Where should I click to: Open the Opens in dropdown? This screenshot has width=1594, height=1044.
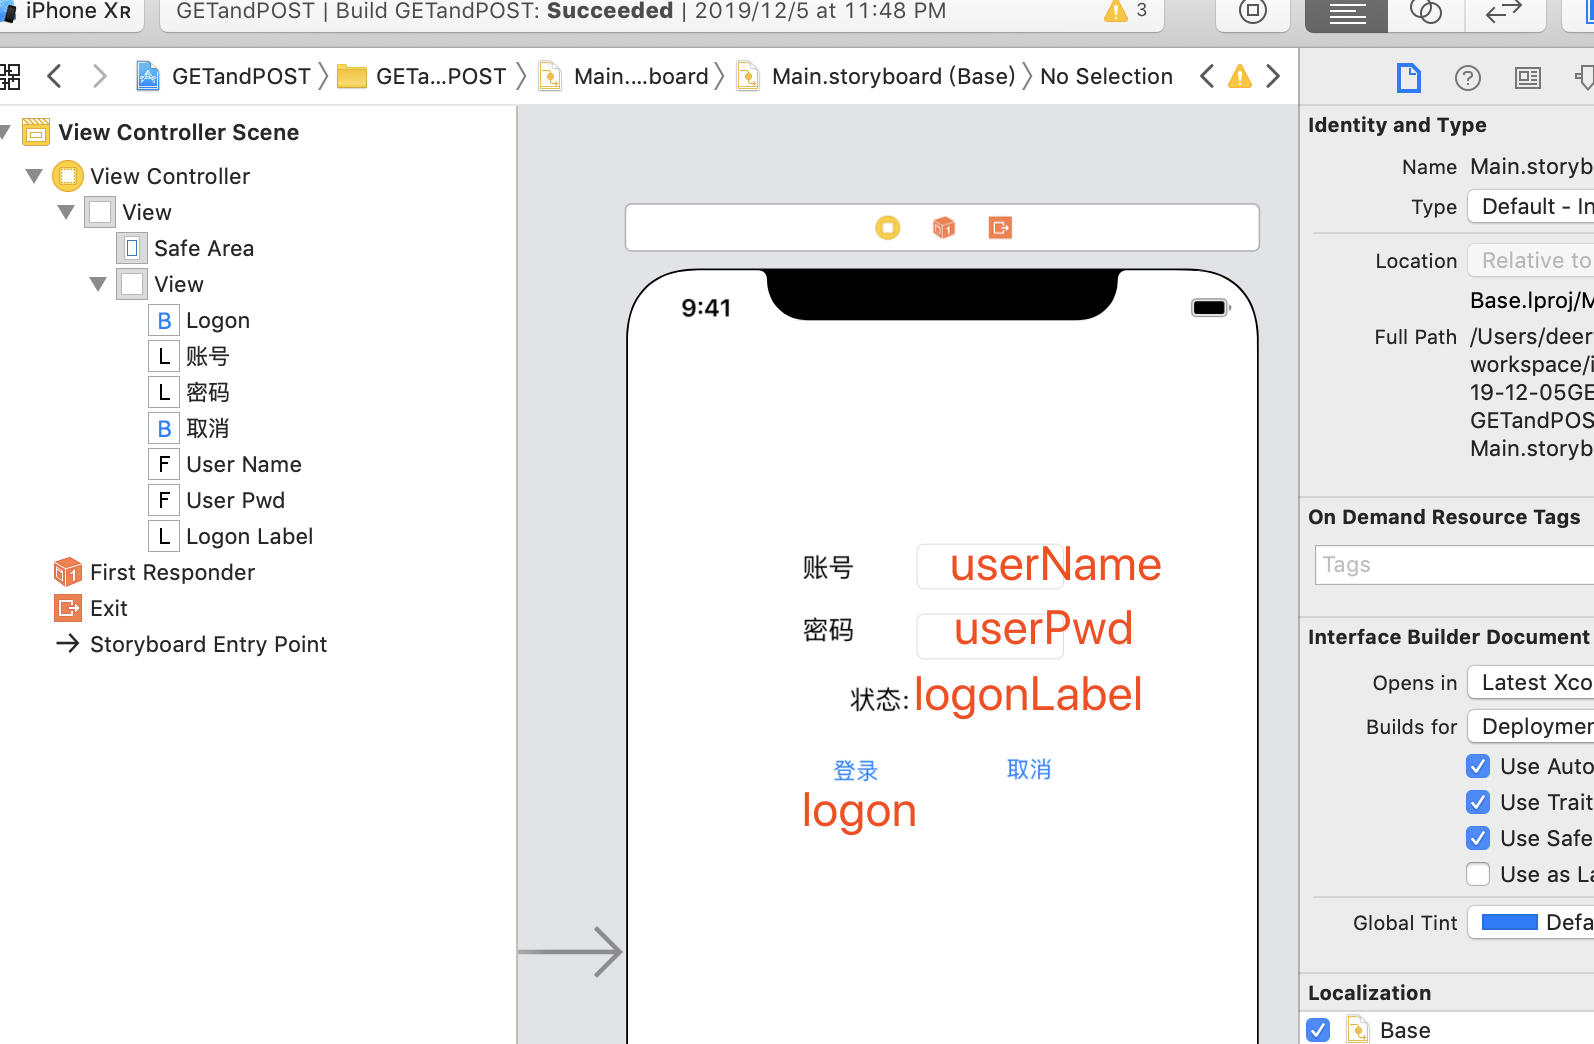1531,683
